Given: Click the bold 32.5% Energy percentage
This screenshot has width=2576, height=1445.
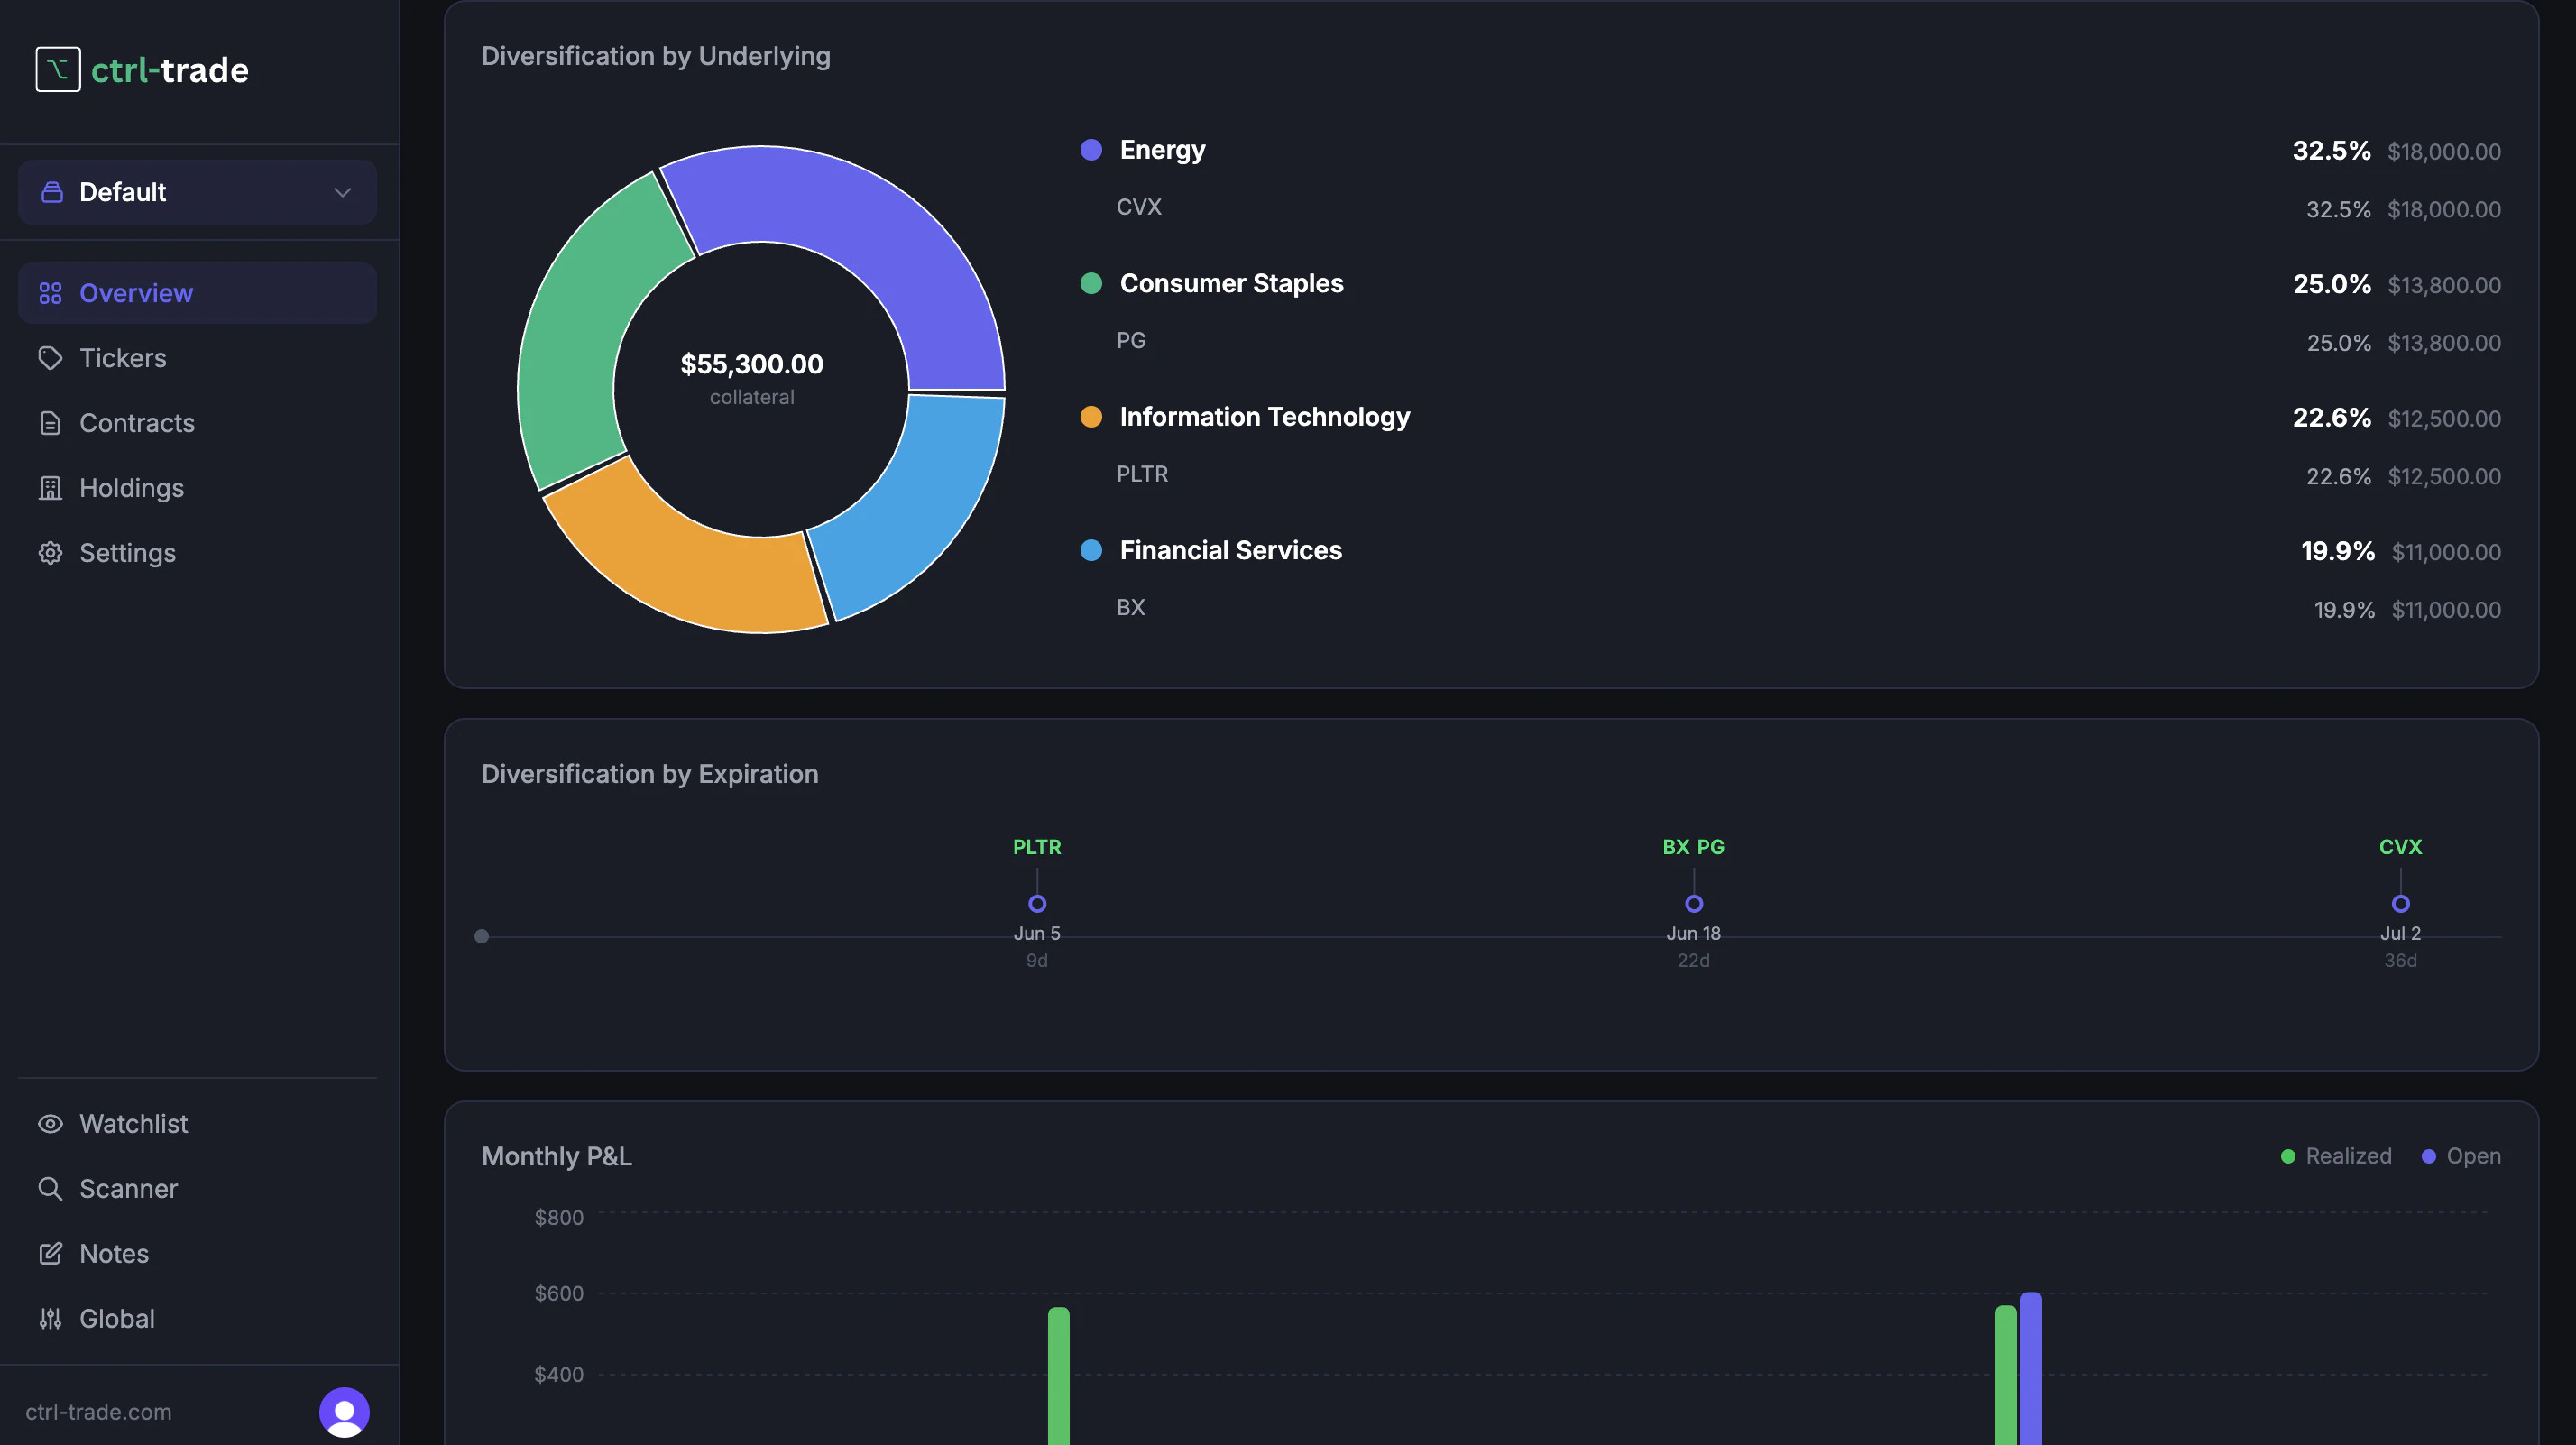Looking at the screenshot, I should [2332, 151].
